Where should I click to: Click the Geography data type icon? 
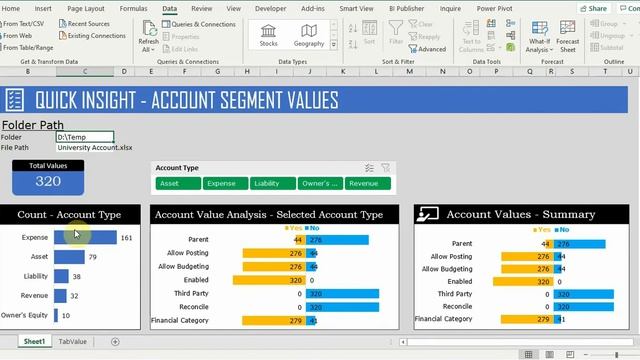click(x=309, y=35)
